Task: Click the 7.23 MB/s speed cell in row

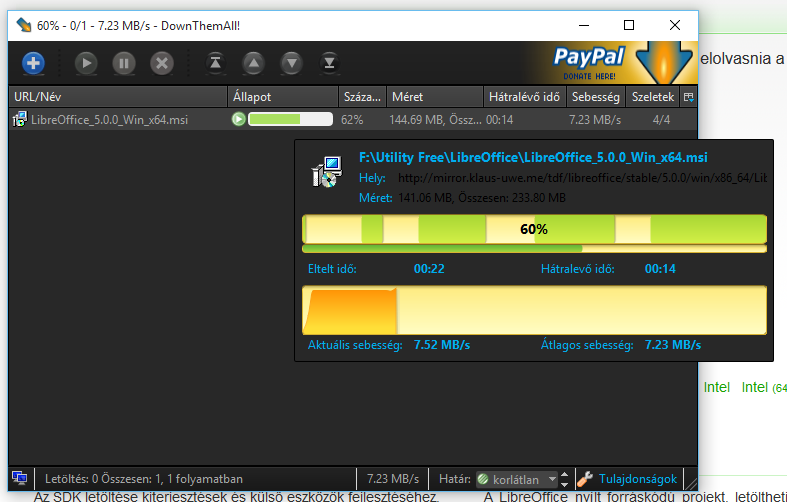Action: (x=595, y=120)
